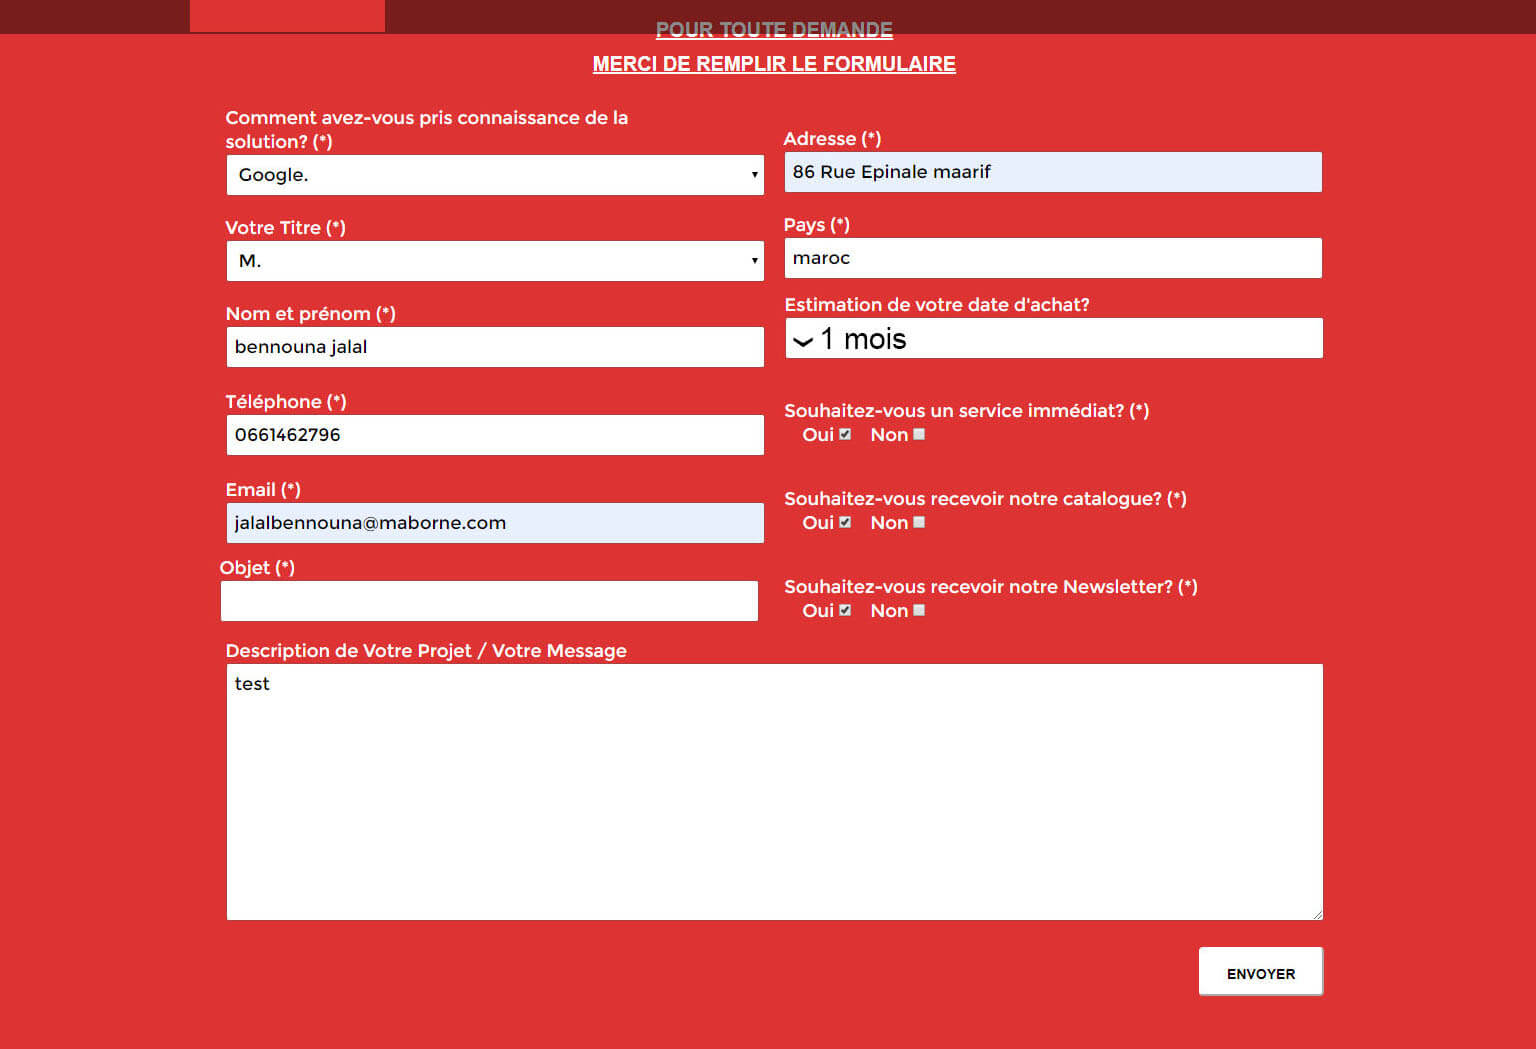This screenshot has height=1049, width=1536.
Task: Click the ENVOYER button
Action: (1260, 972)
